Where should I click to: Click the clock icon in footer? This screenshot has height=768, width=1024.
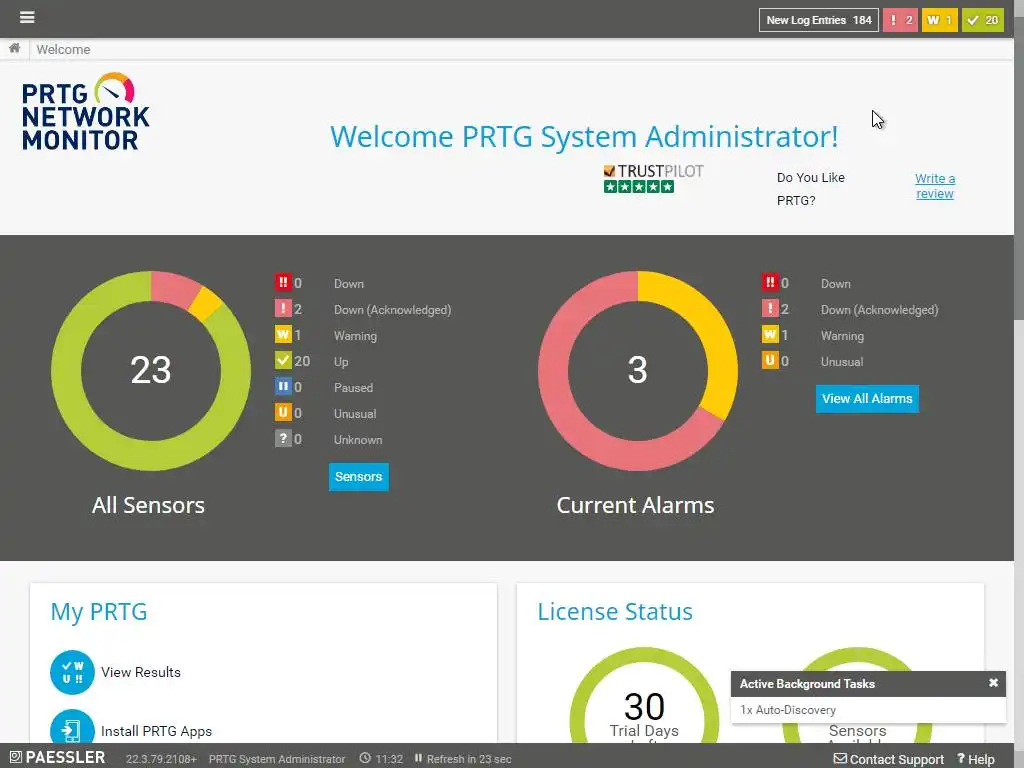pyautogui.click(x=365, y=759)
